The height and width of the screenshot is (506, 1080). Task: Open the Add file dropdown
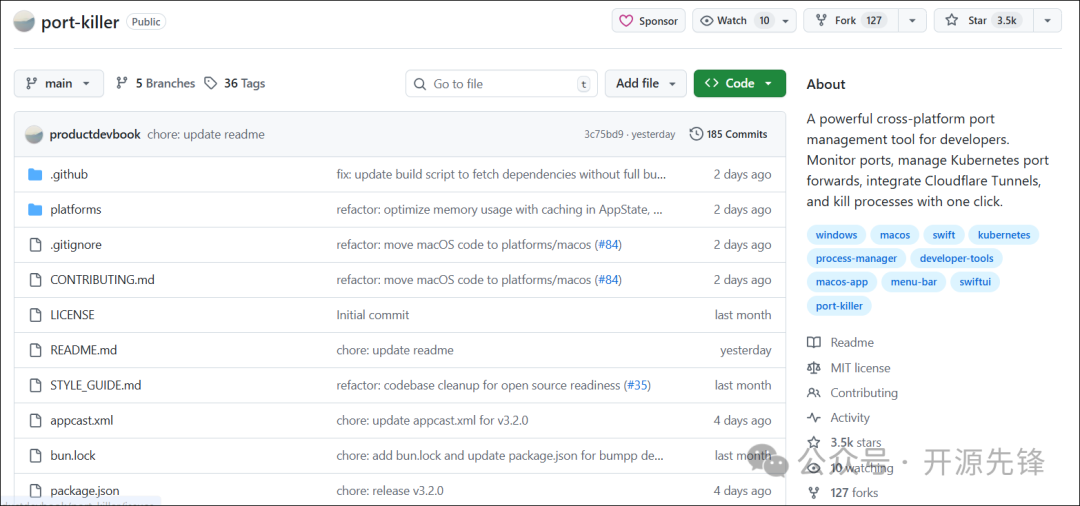(x=645, y=83)
